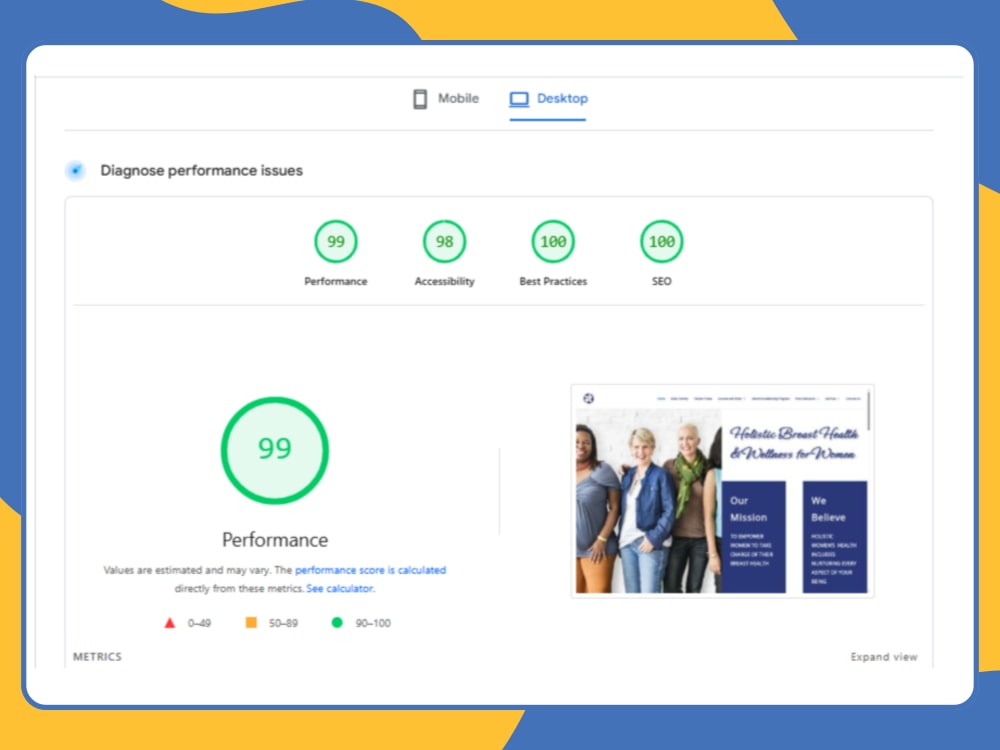The height and width of the screenshot is (750, 1000).
Task: Click the large 99 Performance gauge
Action: click(275, 450)
